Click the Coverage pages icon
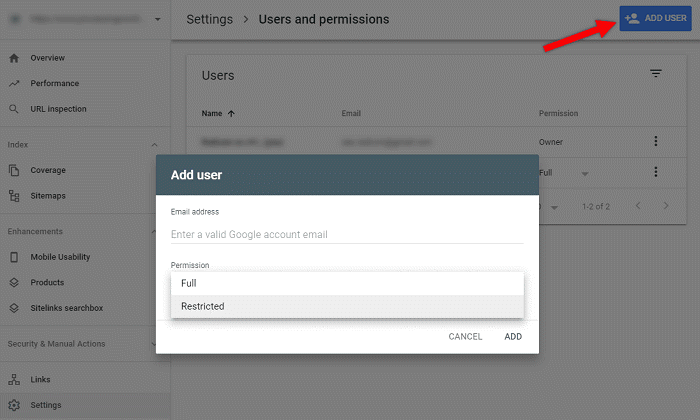This screenshot has width=700, height=420. (x=14, y=170)
